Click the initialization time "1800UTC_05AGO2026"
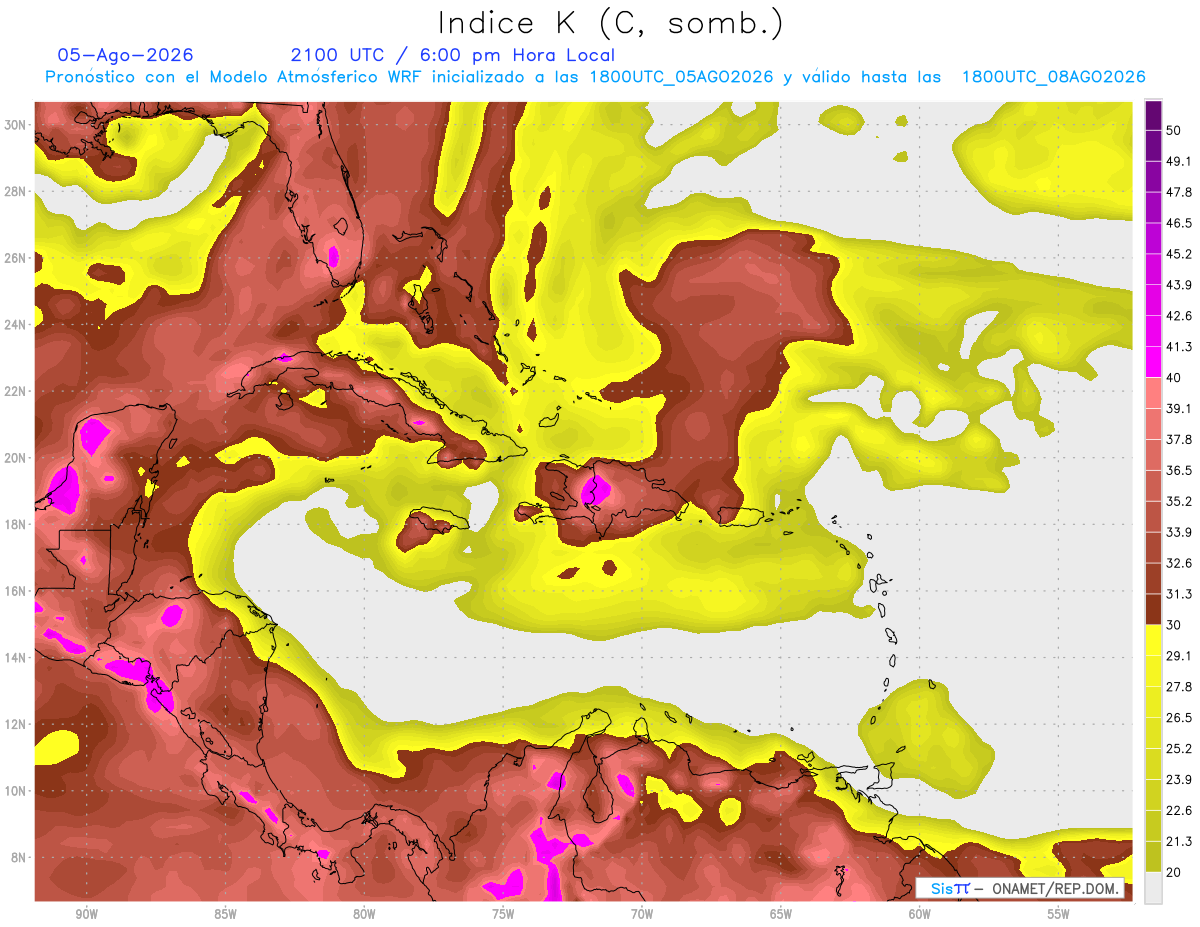This screenshot has width=1200, height=927. point(681,77)
